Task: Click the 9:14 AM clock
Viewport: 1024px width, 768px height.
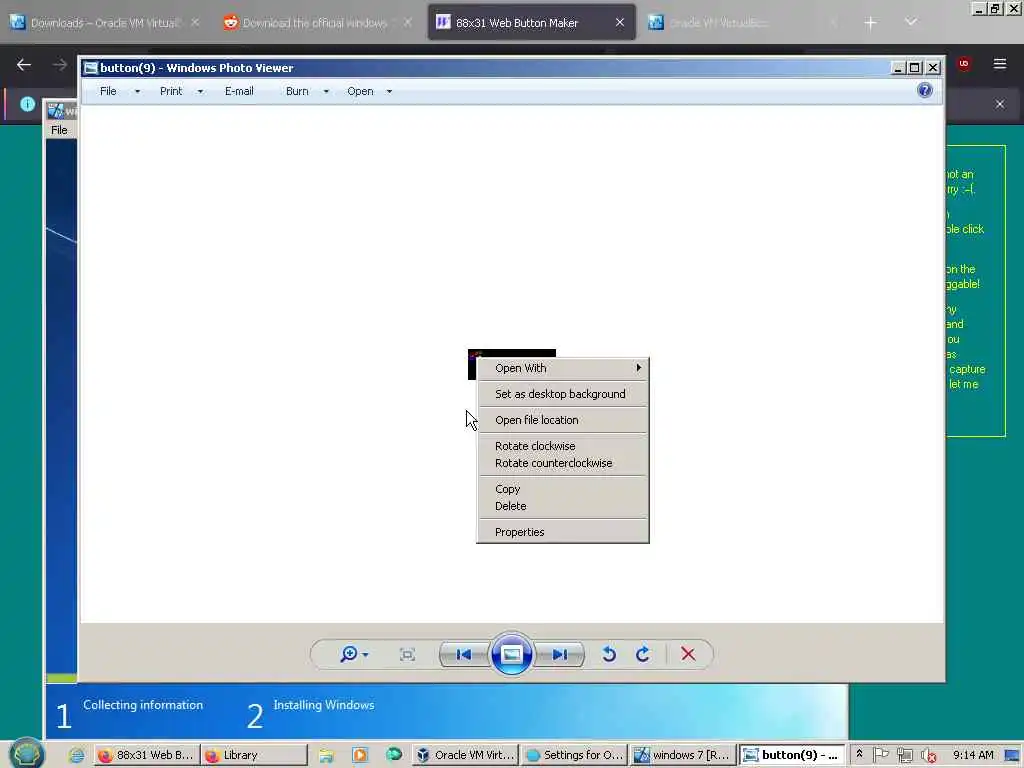Action: click(973, 755)
